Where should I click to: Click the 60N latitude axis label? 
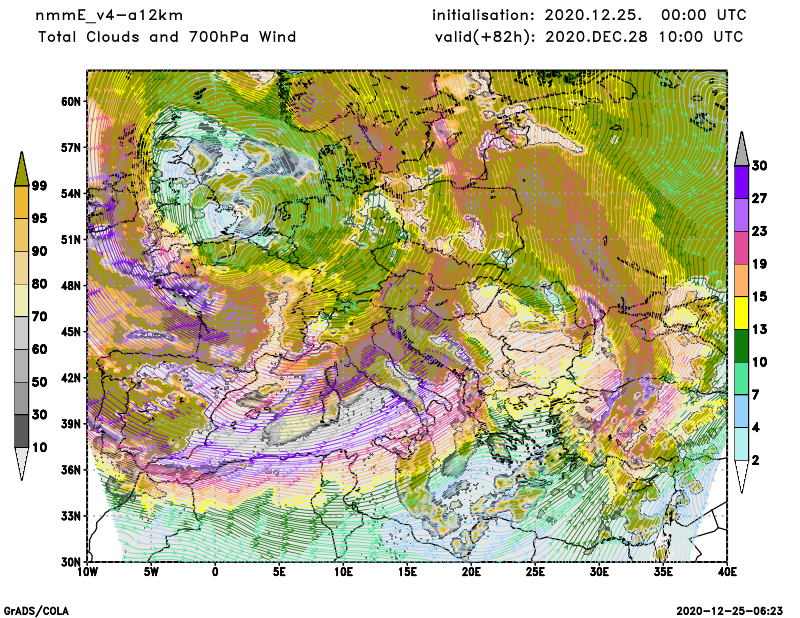click(x=70, y=101)
